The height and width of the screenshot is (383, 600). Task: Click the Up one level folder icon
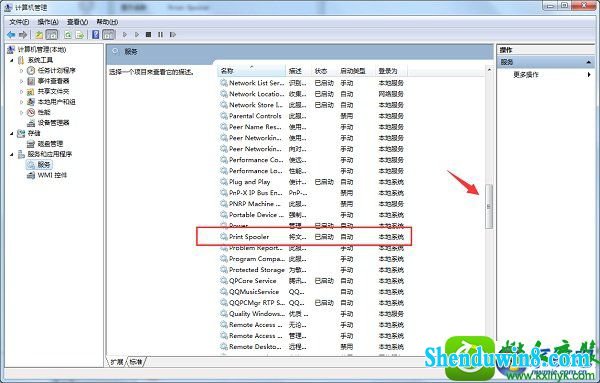(x=39, y=35)
